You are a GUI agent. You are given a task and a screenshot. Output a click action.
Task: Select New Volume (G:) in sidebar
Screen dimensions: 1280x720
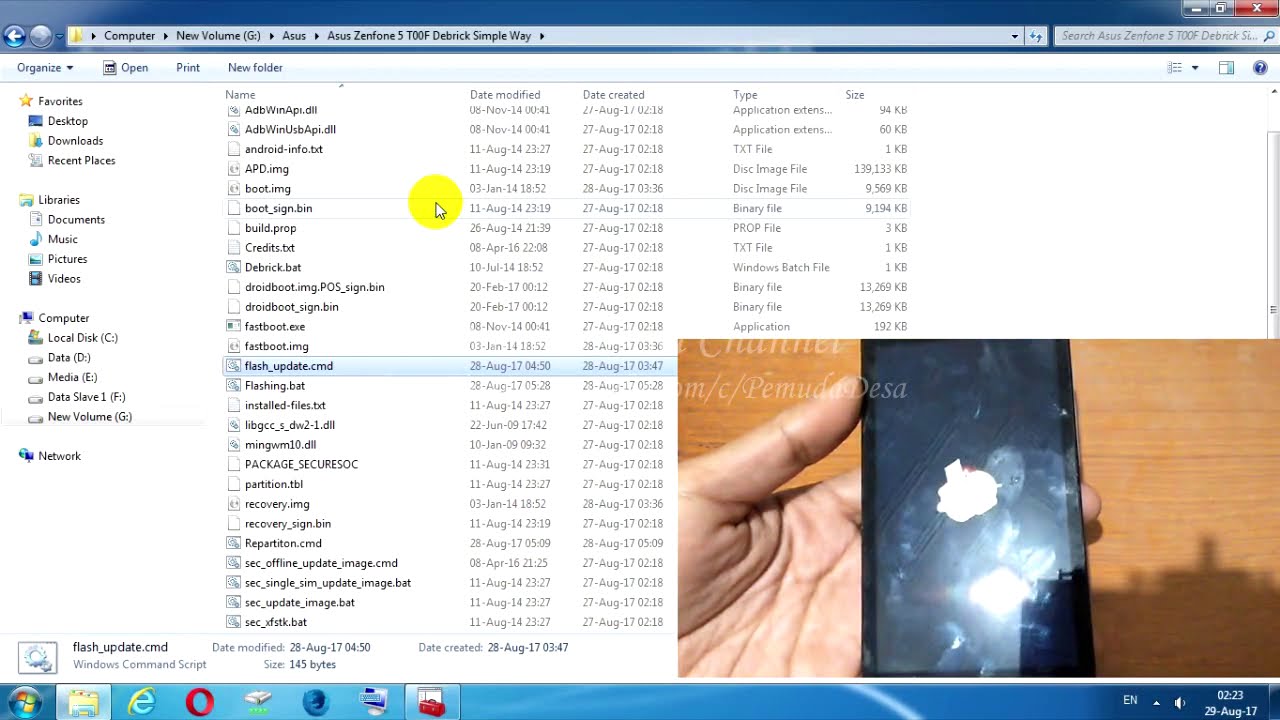coord(89,417)
